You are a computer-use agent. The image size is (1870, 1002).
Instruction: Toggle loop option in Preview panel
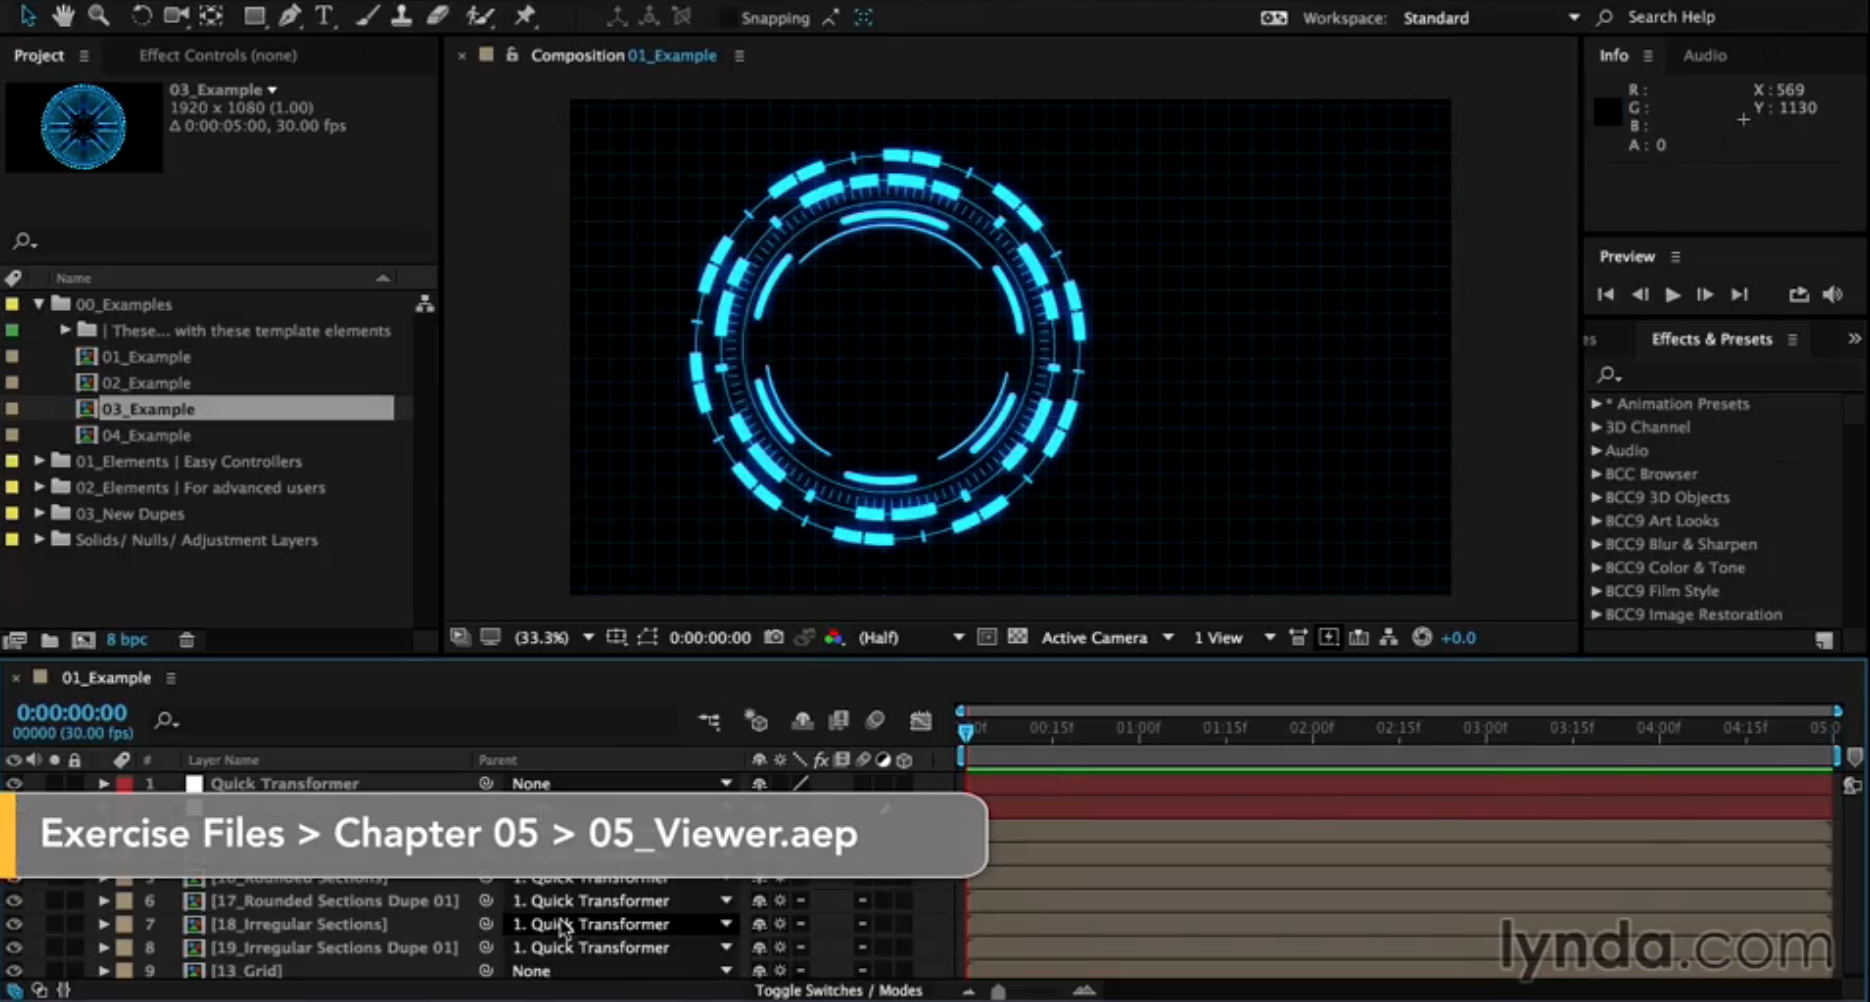tap(1798, 294)
